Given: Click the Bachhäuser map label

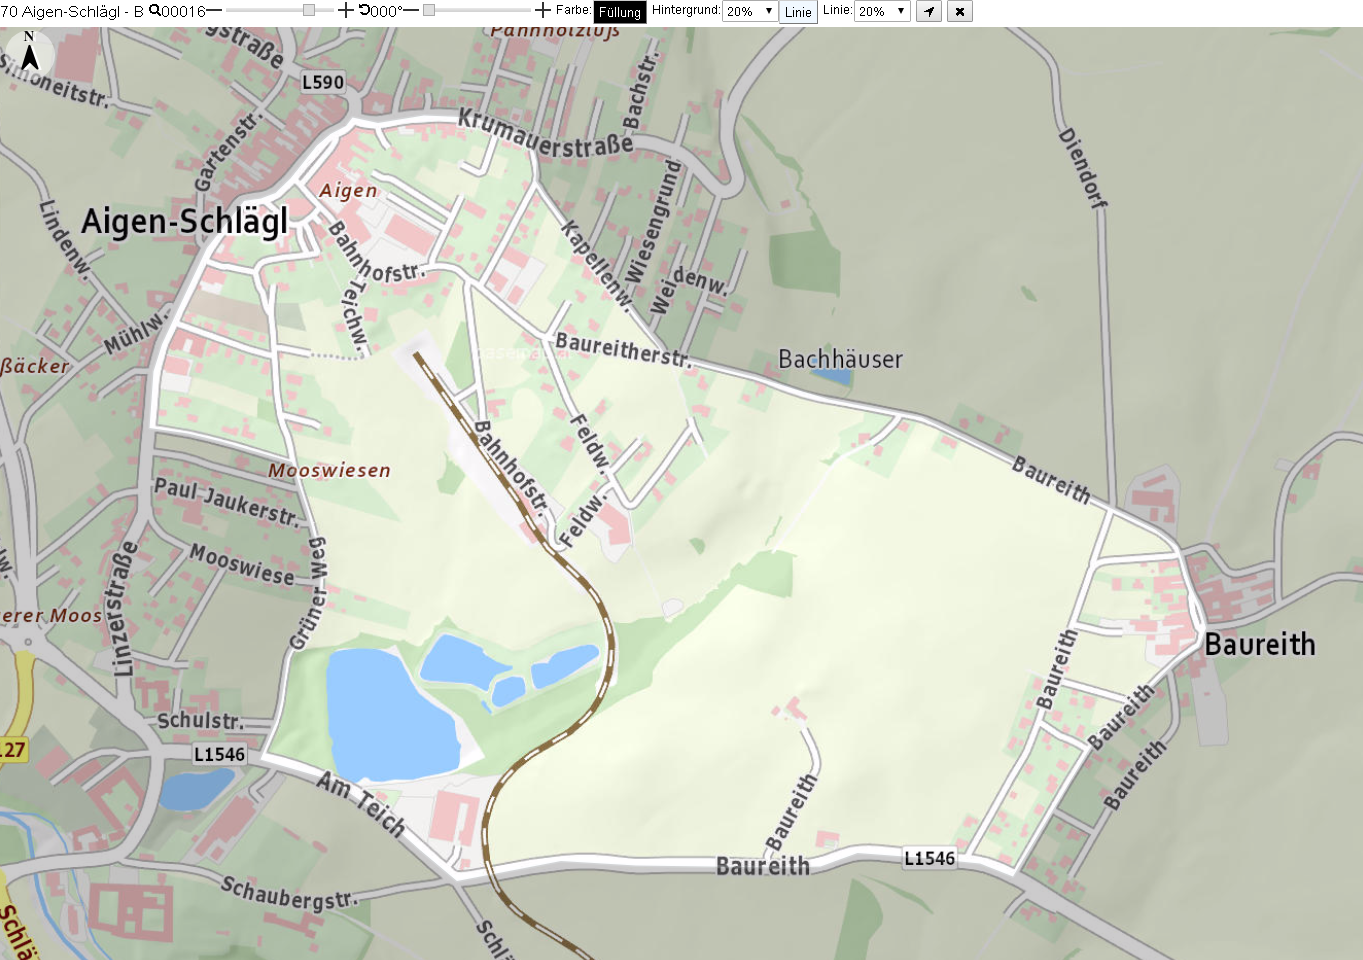Looking at the screenshot, I should [x=840, y=359].
